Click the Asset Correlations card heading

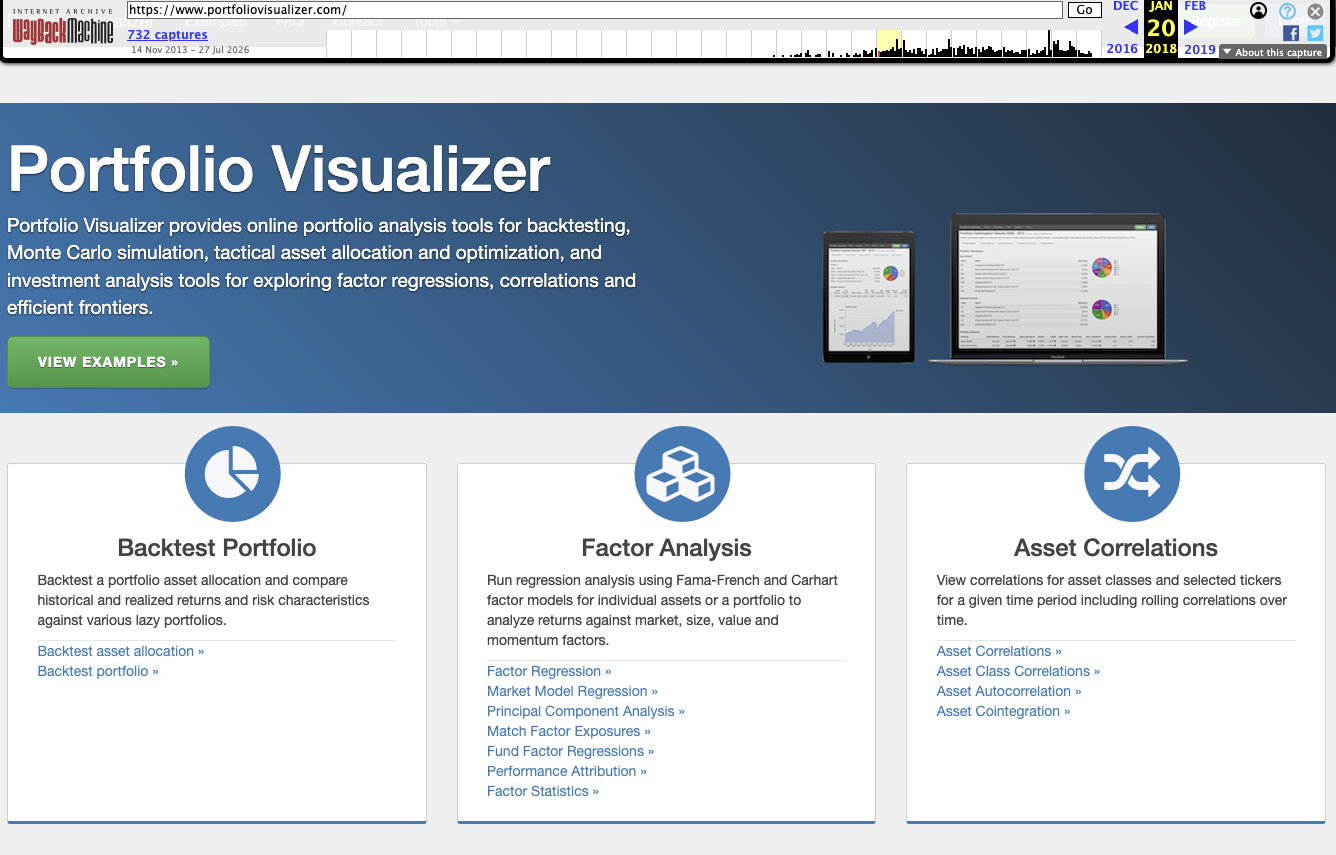pyautogui.click(x=1116, y=548)
